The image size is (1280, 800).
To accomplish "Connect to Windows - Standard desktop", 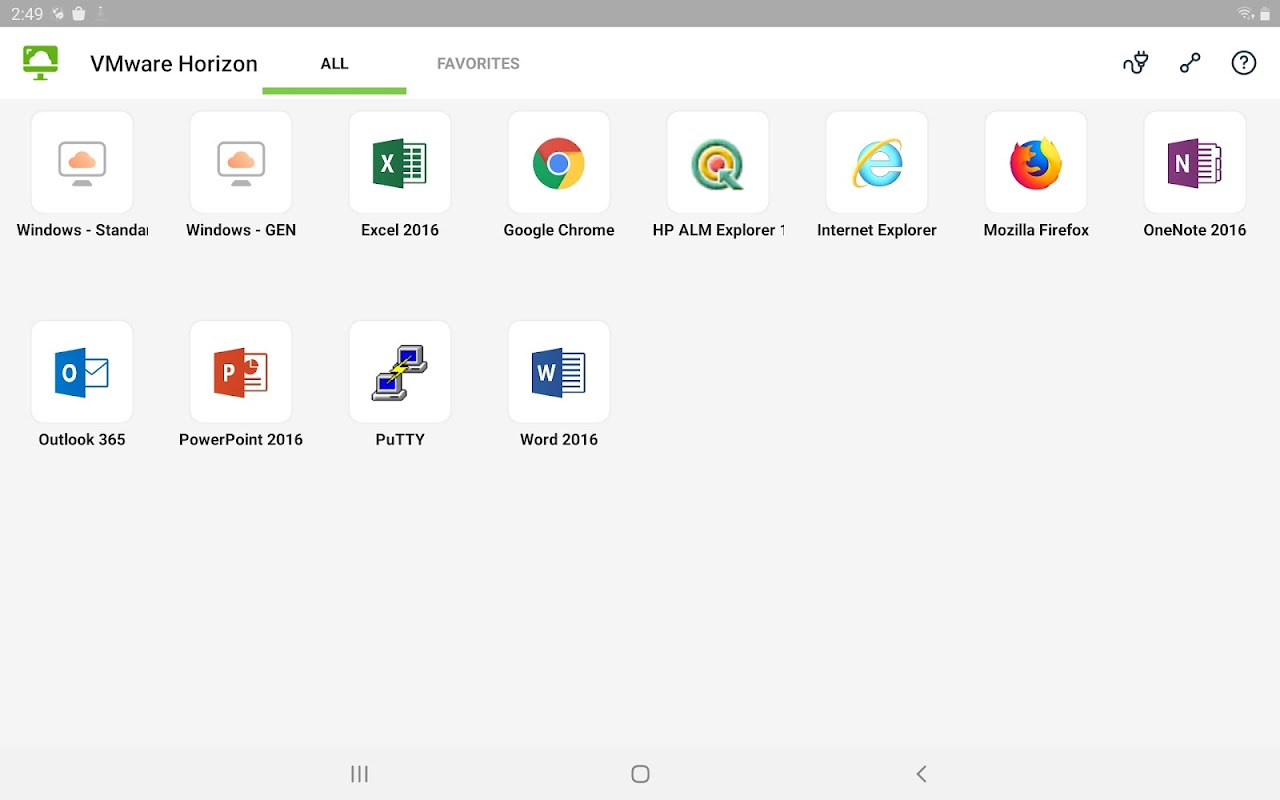I will 82,163.
